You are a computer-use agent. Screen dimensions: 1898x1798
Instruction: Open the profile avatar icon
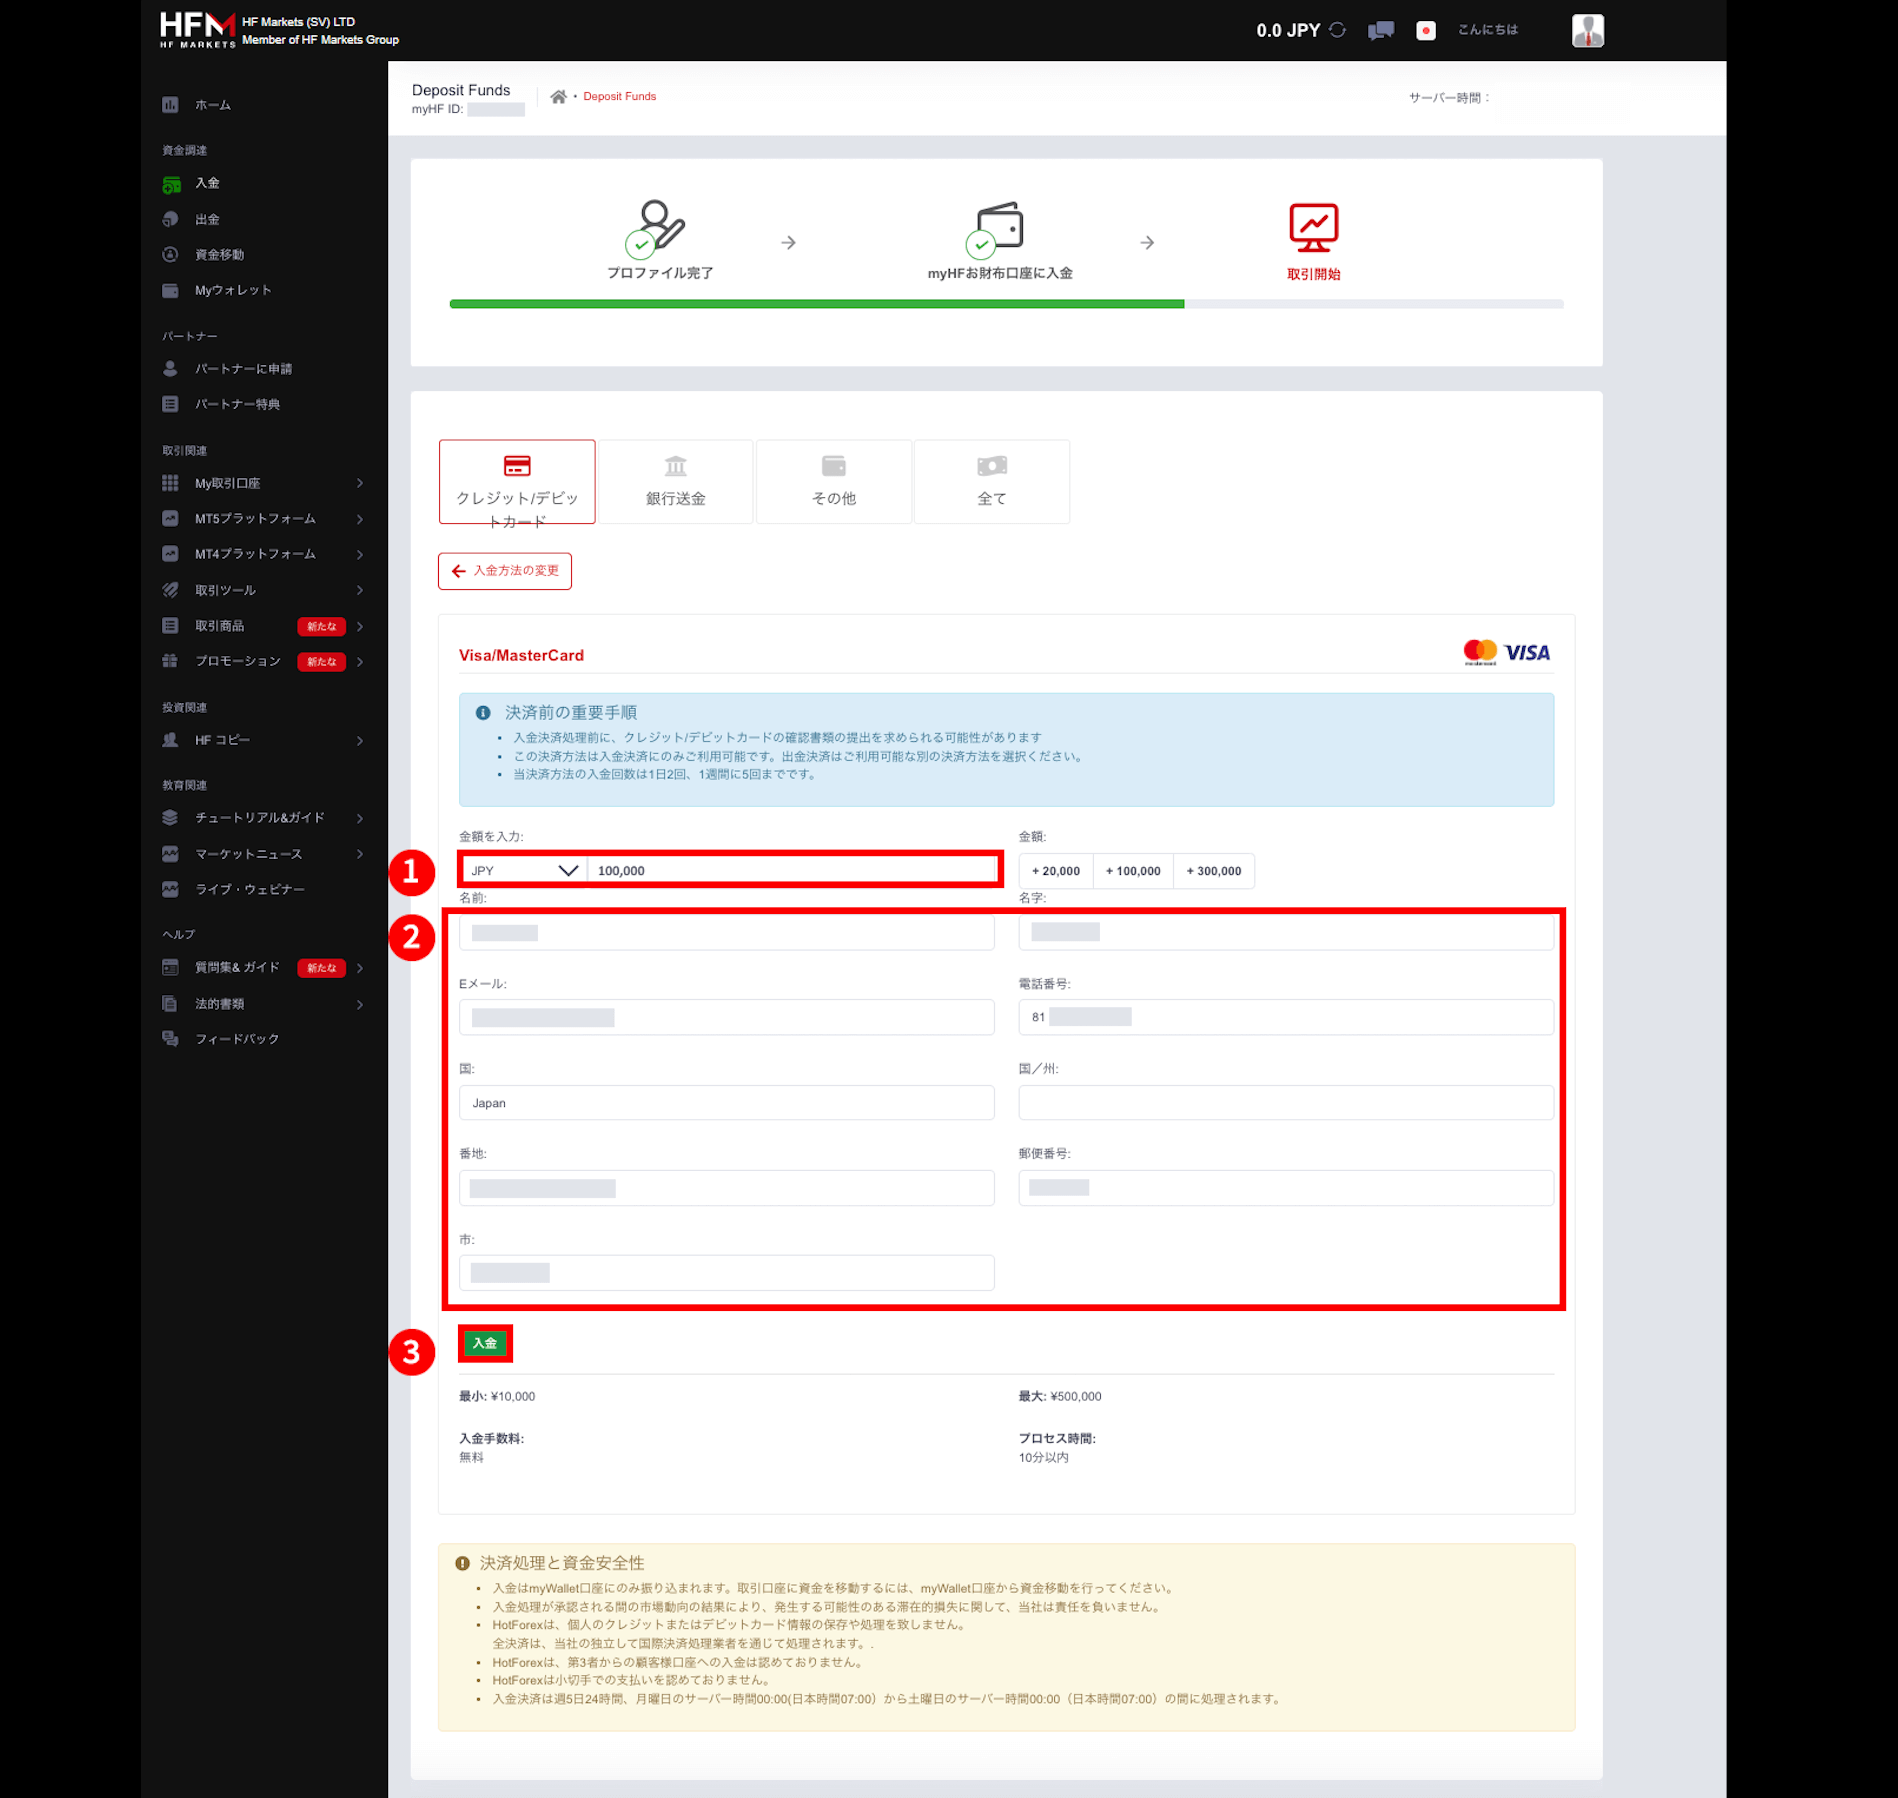(x=1588, y=30)
